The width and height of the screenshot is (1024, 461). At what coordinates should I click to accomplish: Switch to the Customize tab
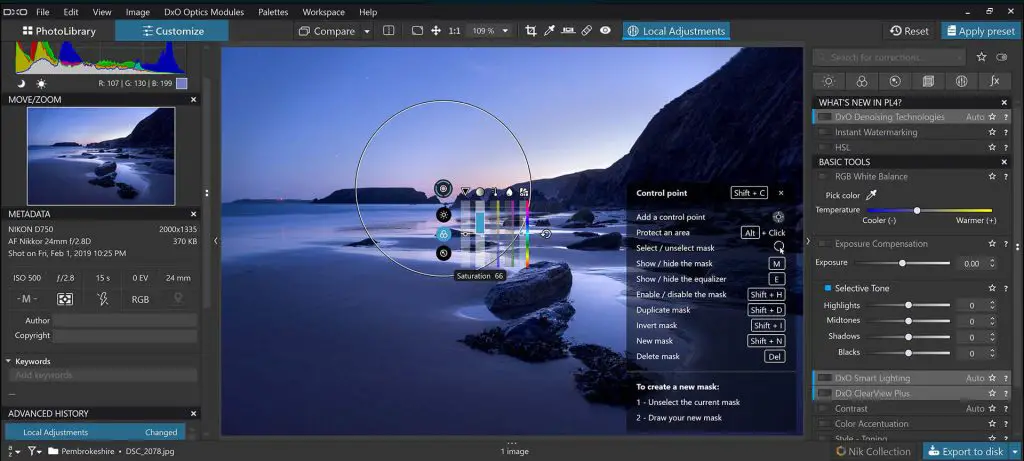coord(172,31)
